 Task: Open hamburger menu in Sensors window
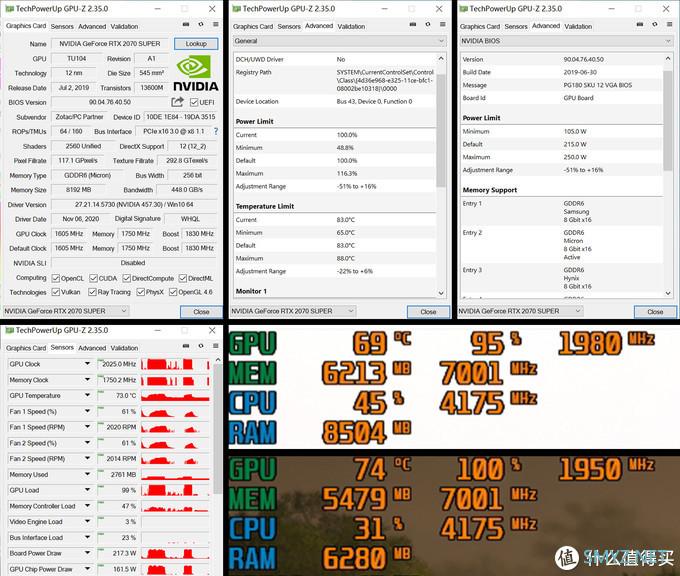click(216, 346)
